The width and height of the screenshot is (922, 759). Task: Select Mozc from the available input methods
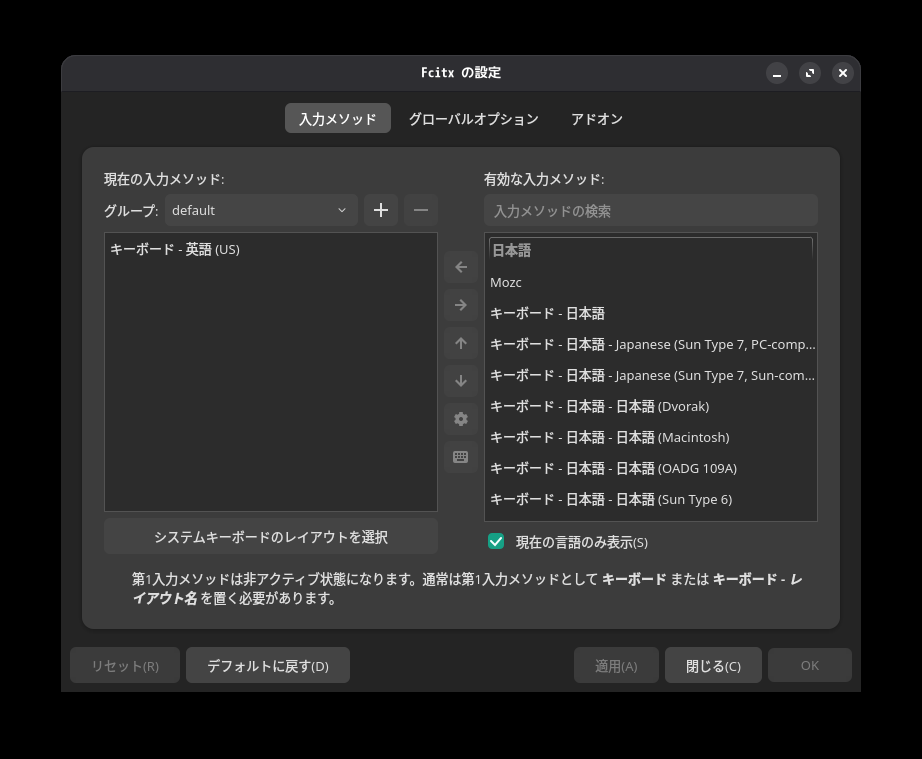[505, 282]
